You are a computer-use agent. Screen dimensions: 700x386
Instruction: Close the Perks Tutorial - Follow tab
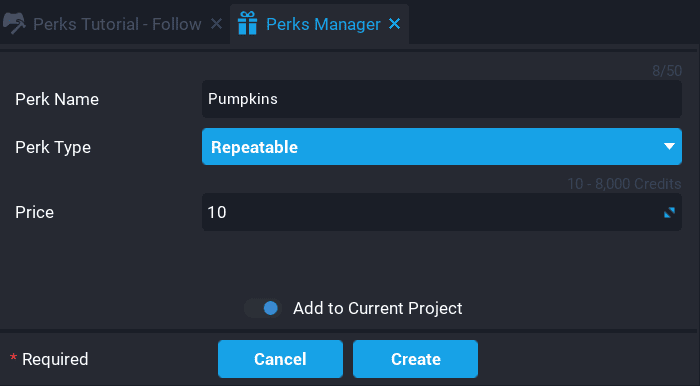[216, 24]
